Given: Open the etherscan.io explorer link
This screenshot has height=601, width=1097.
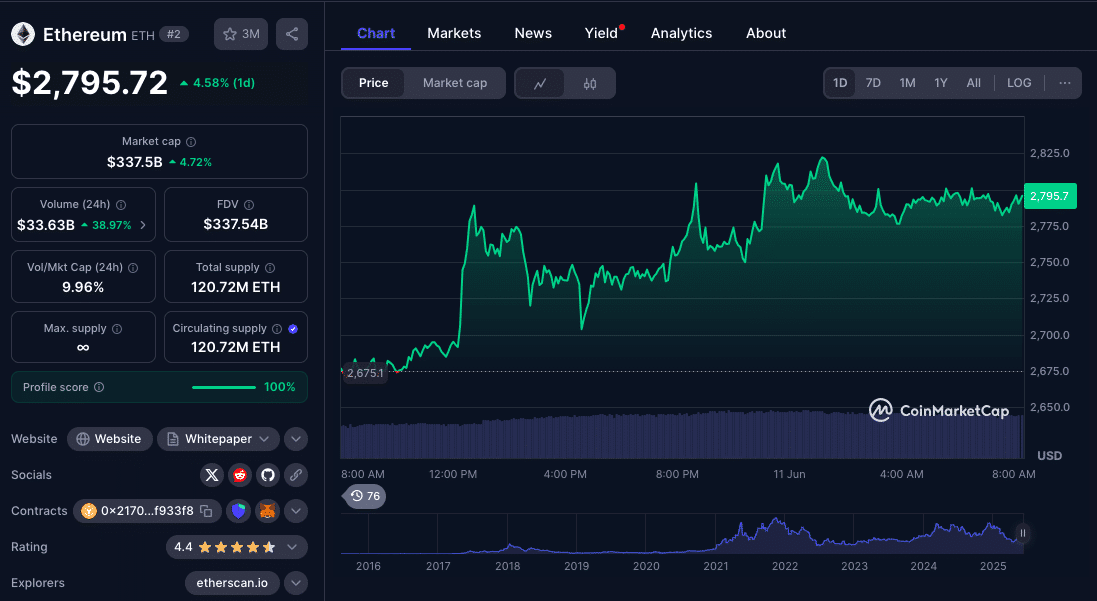Looking at the screenshot, I should click(231, 583).
